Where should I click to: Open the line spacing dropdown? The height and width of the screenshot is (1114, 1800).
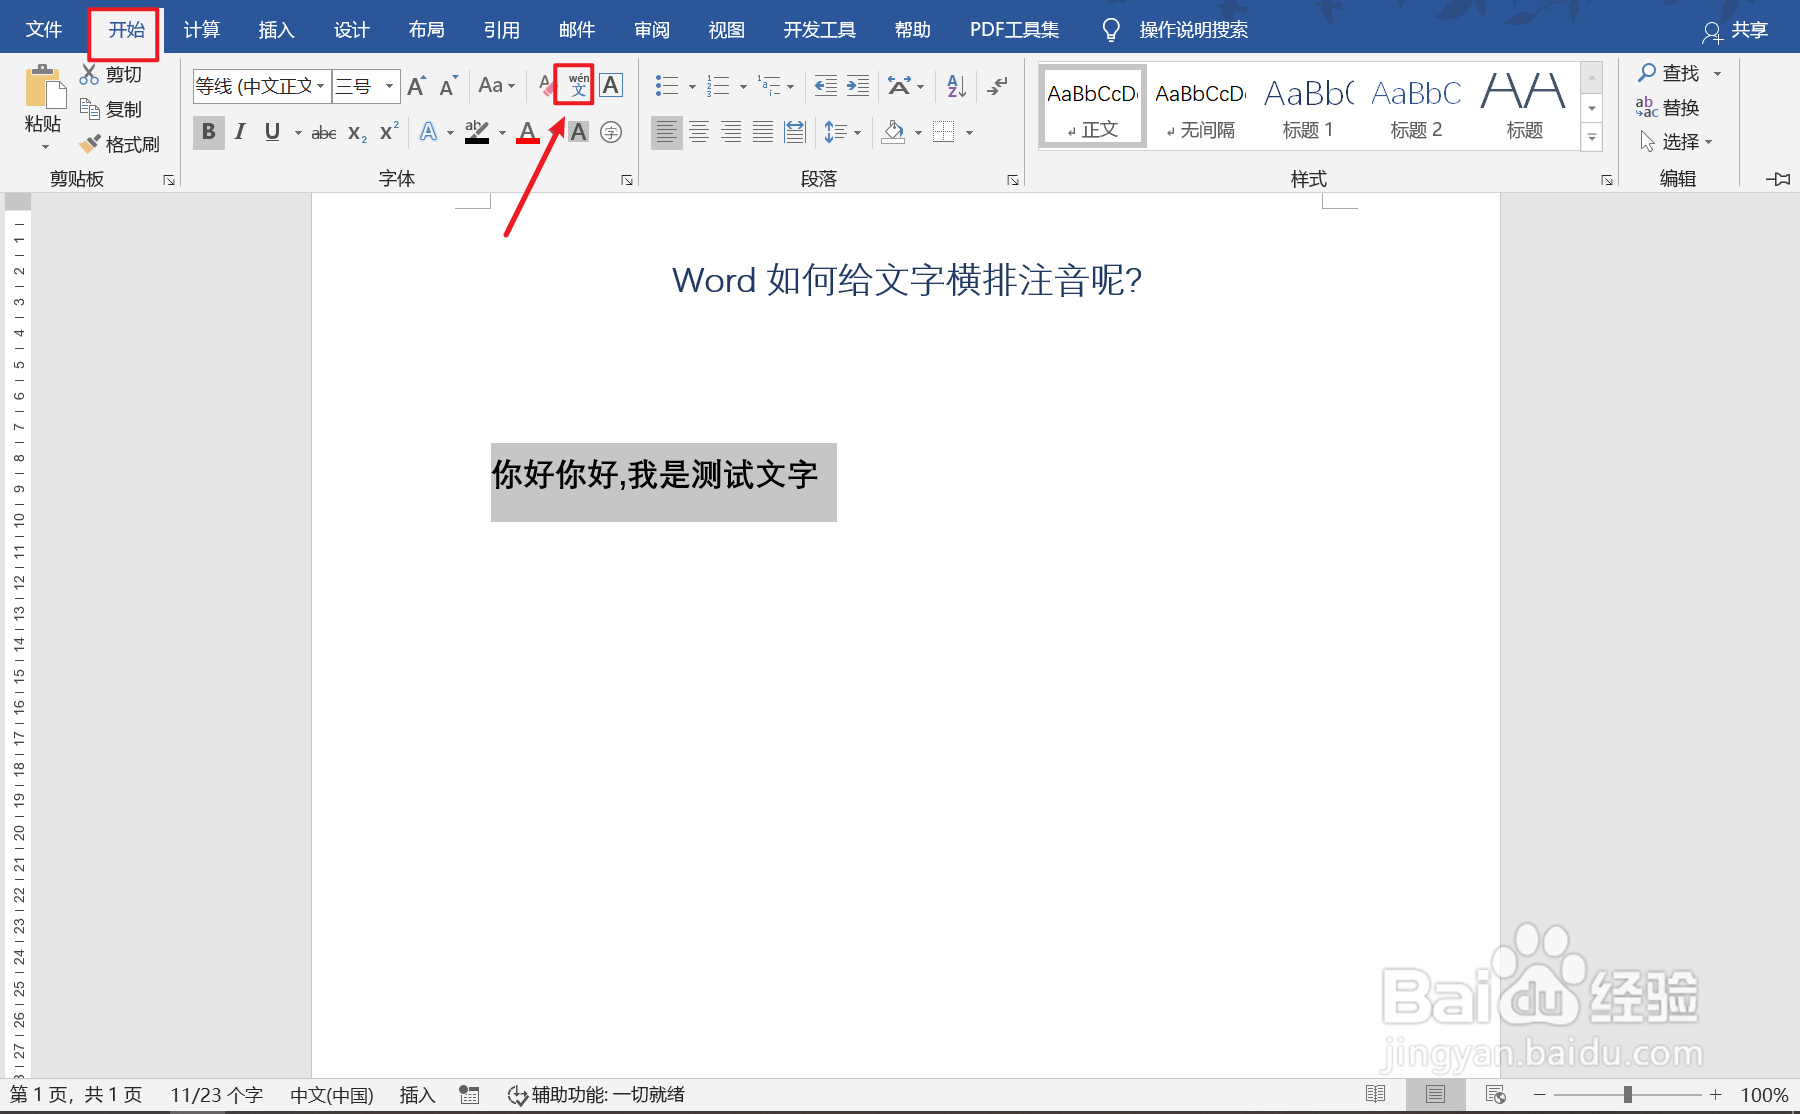click(x=842, y=132)
